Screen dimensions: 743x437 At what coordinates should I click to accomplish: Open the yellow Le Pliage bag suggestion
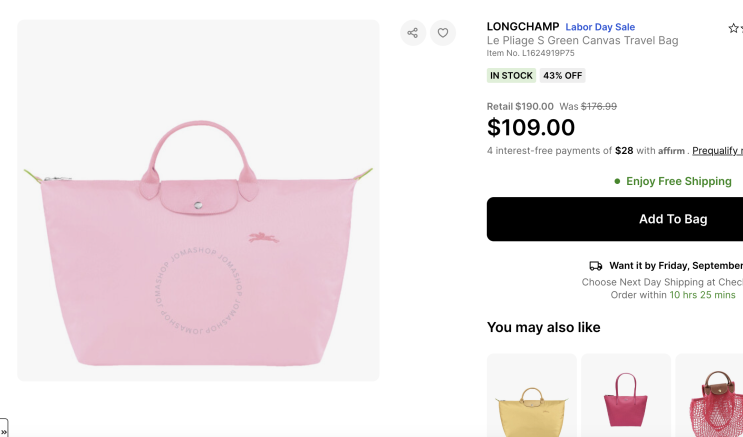pos(531,400)
